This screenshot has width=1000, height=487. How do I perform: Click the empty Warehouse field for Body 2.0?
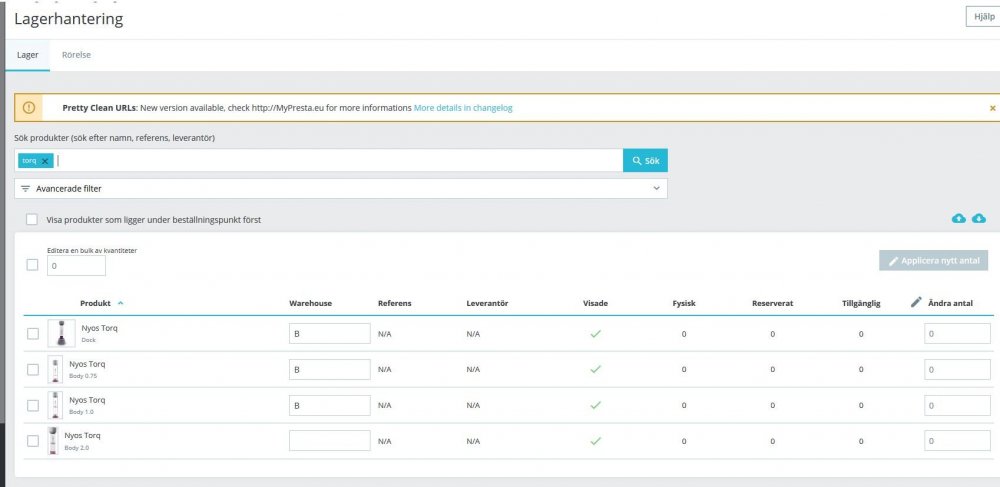pos(329,441)
